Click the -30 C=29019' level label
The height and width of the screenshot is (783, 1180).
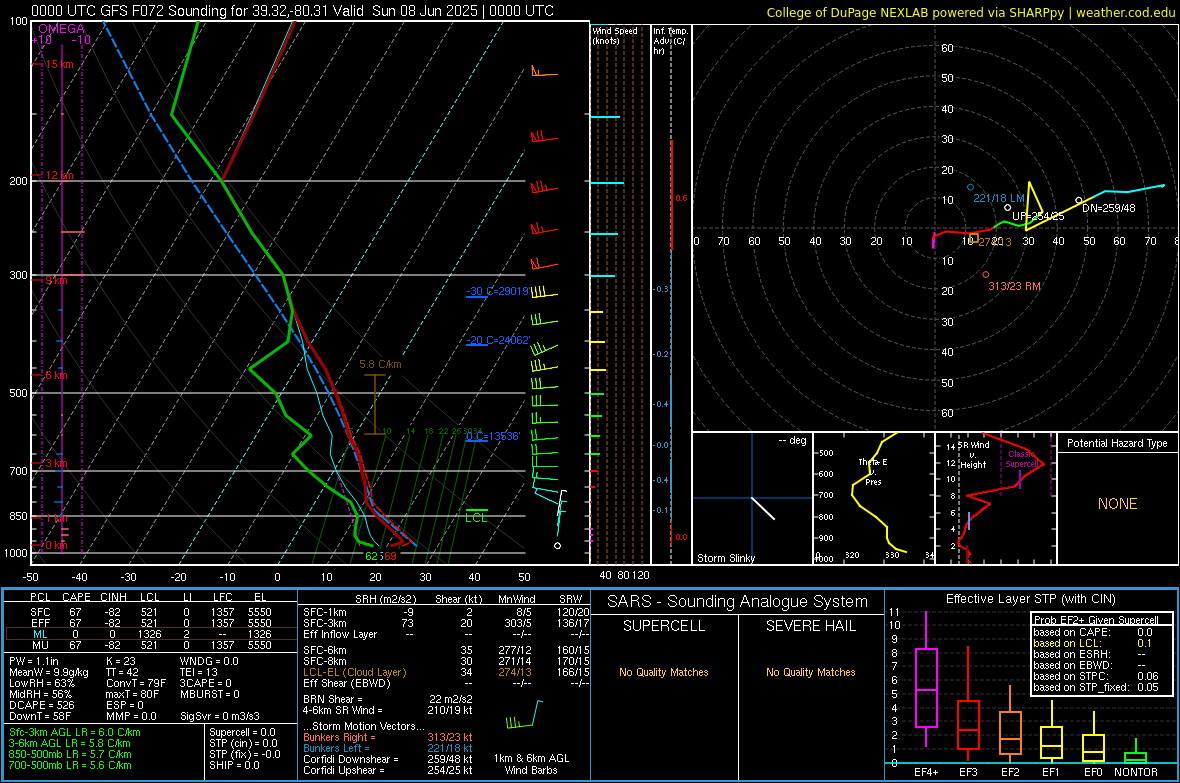[x=497, y=291]
